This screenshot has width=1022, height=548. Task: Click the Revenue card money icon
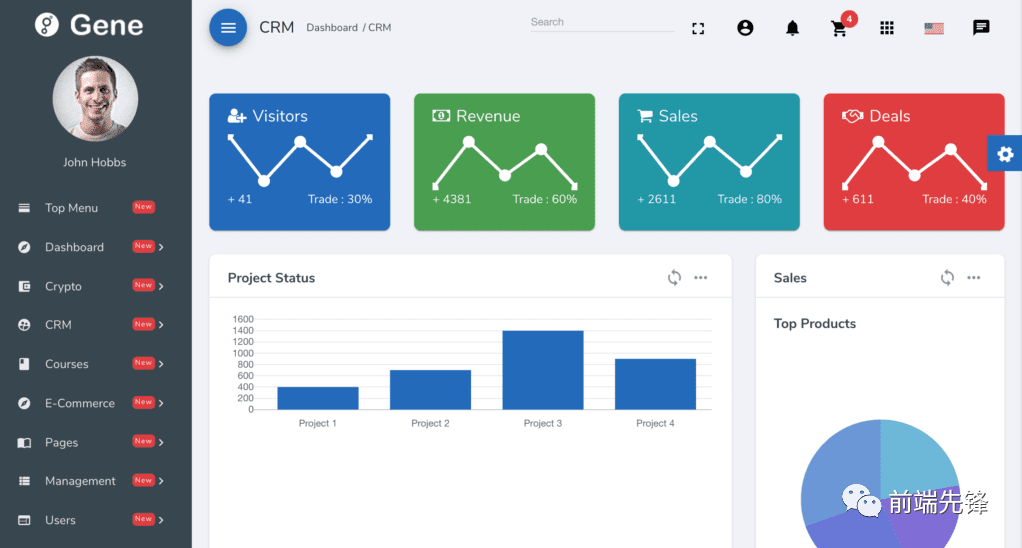tap(441, 115)
